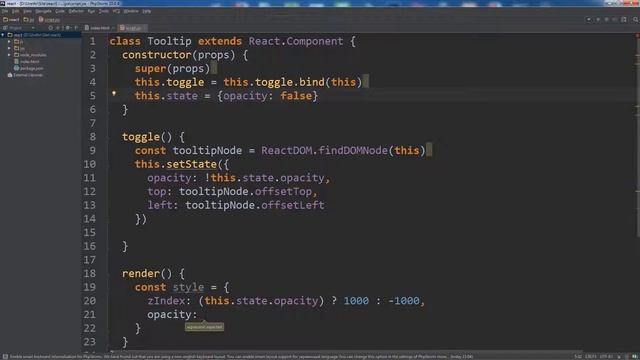Open the Edit menu
Image resolution: width=640 pixels, height=360 pixels.
click(15, 11)
